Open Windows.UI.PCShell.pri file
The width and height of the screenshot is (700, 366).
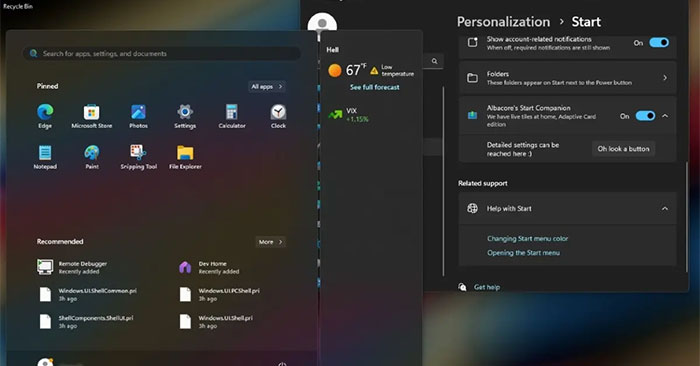click(x=221, y=295)
